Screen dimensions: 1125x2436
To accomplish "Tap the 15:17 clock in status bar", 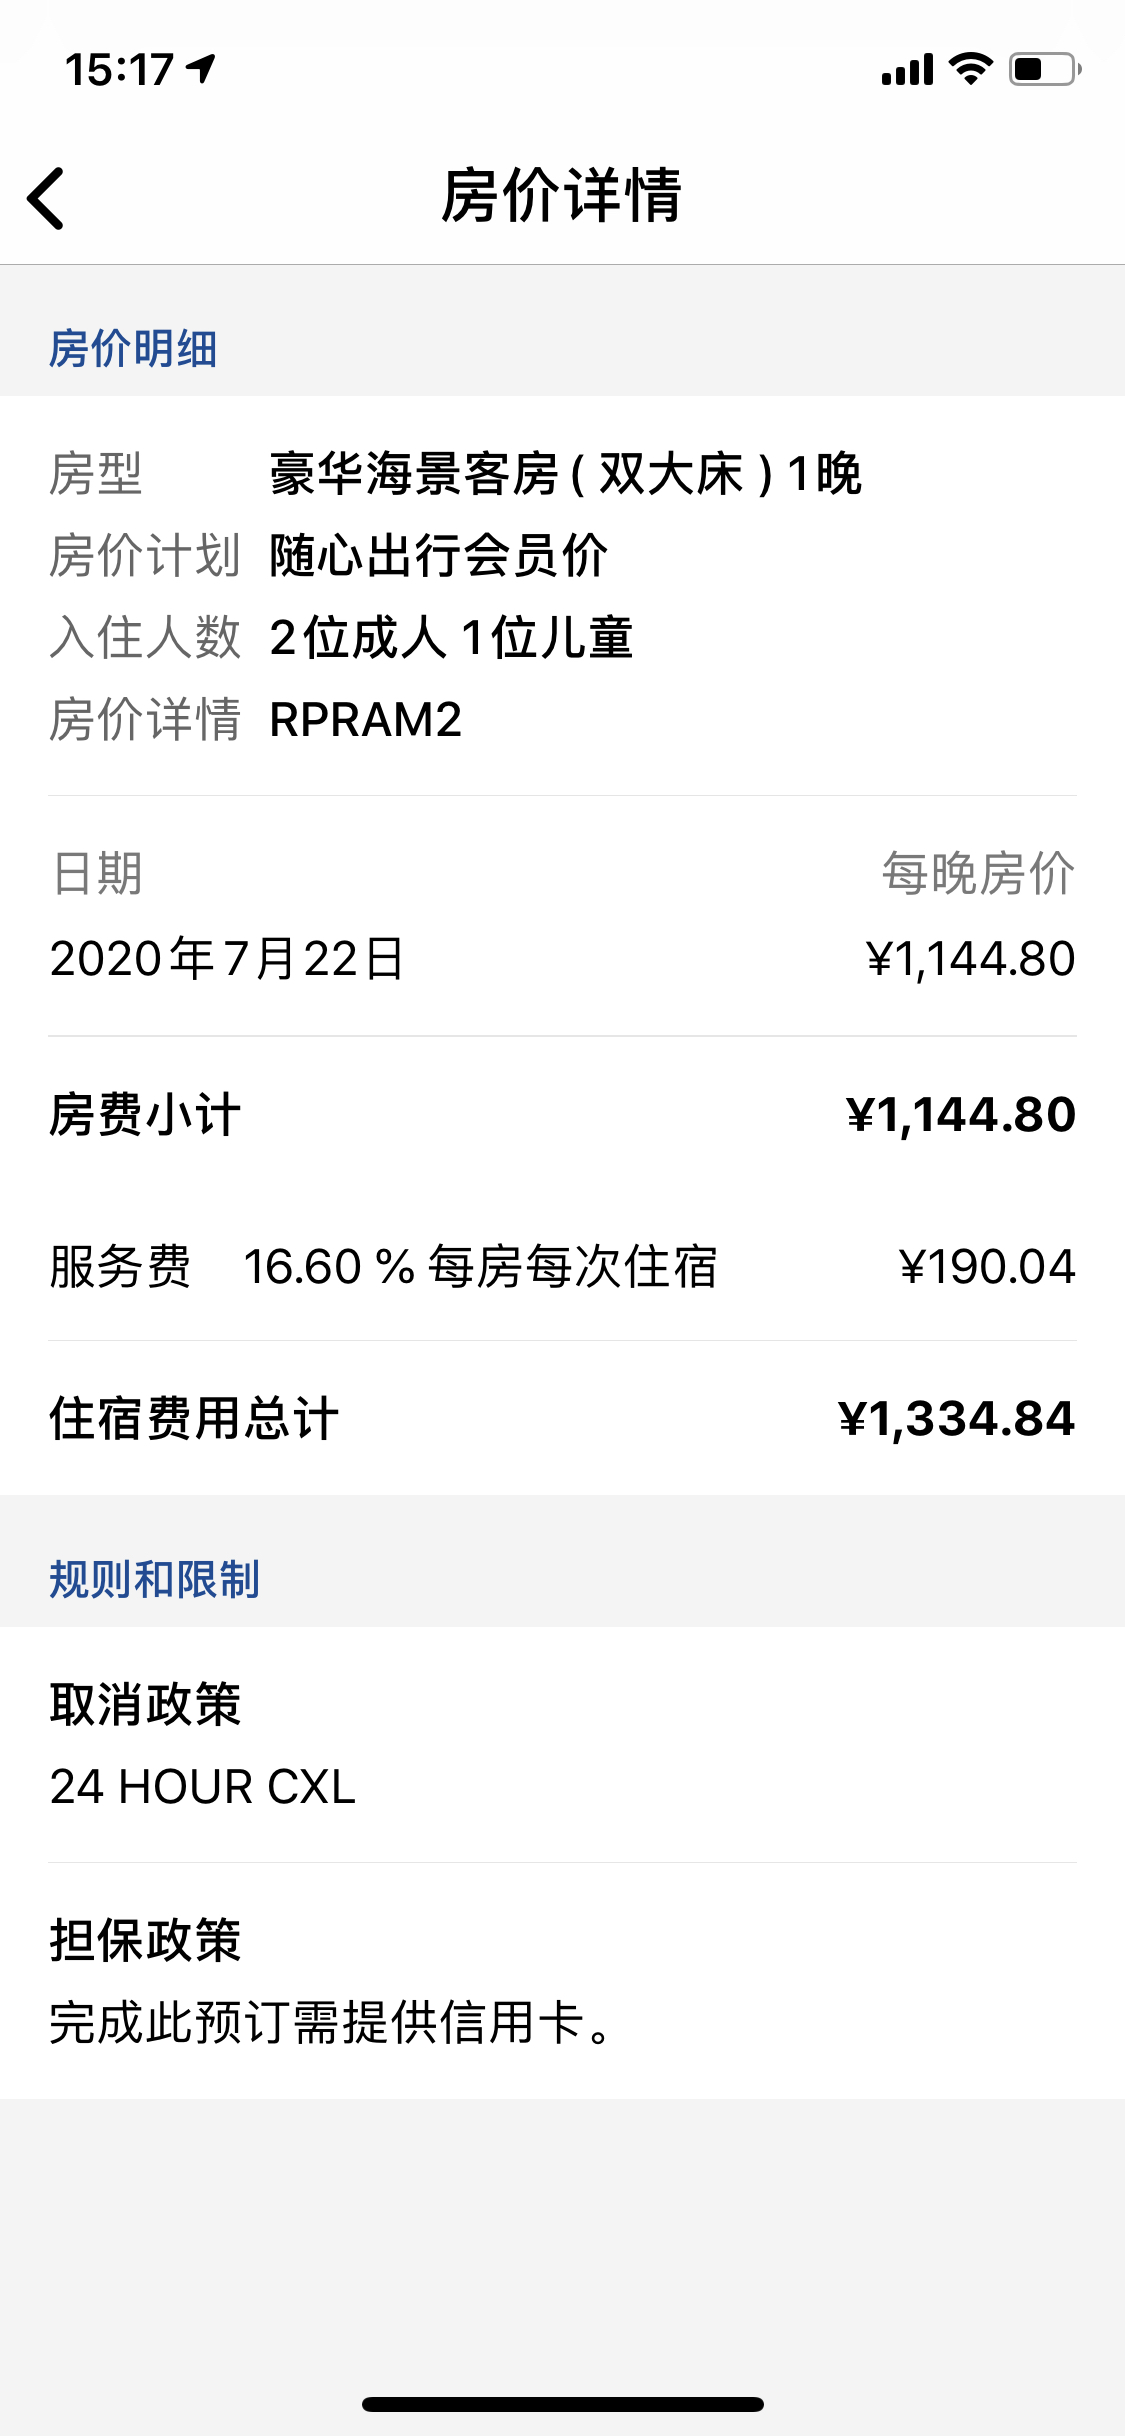I will click(x=120, y=70).
